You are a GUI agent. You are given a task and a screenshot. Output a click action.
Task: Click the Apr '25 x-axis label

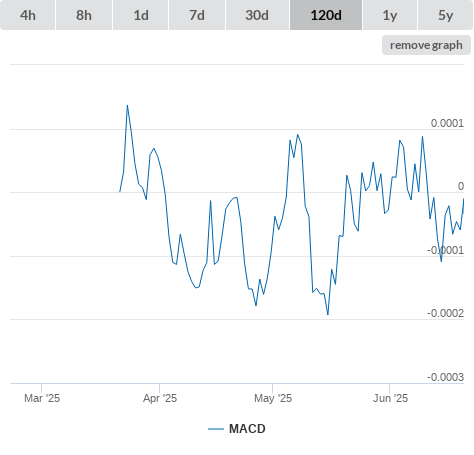pos(160,398)
